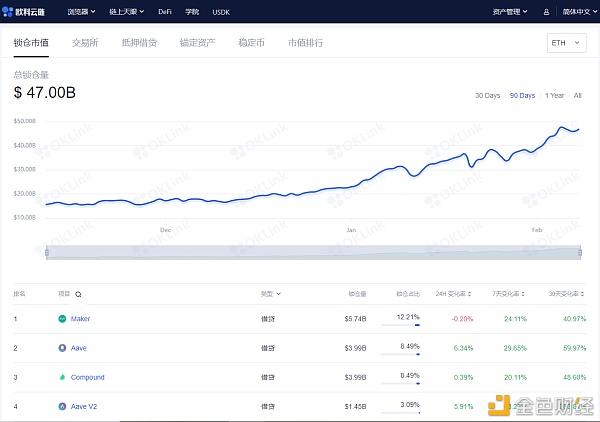600x422 pixels.
Task: Open the user account icon
Action: tap(546, 12)
